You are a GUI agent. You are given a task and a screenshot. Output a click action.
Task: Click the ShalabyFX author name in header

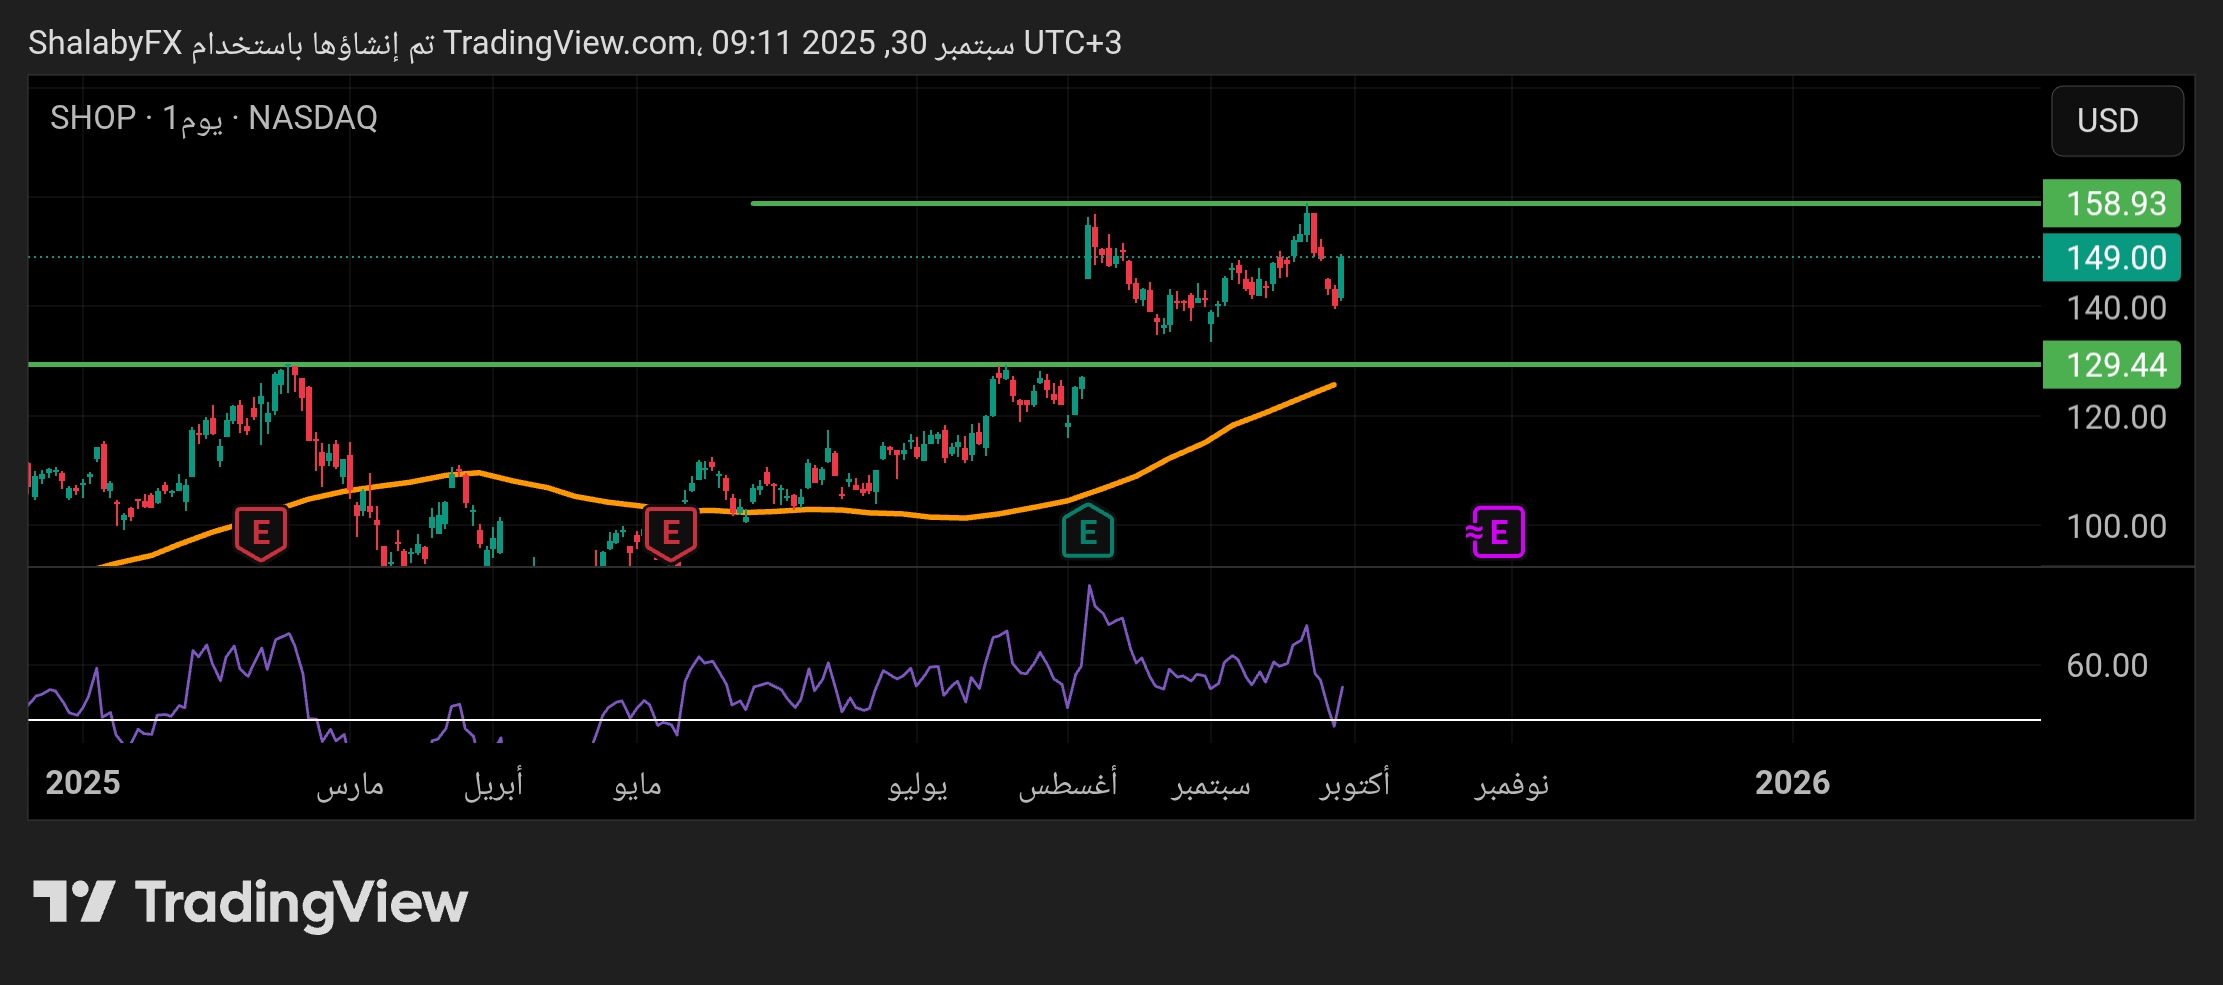[x=105, y=43]
